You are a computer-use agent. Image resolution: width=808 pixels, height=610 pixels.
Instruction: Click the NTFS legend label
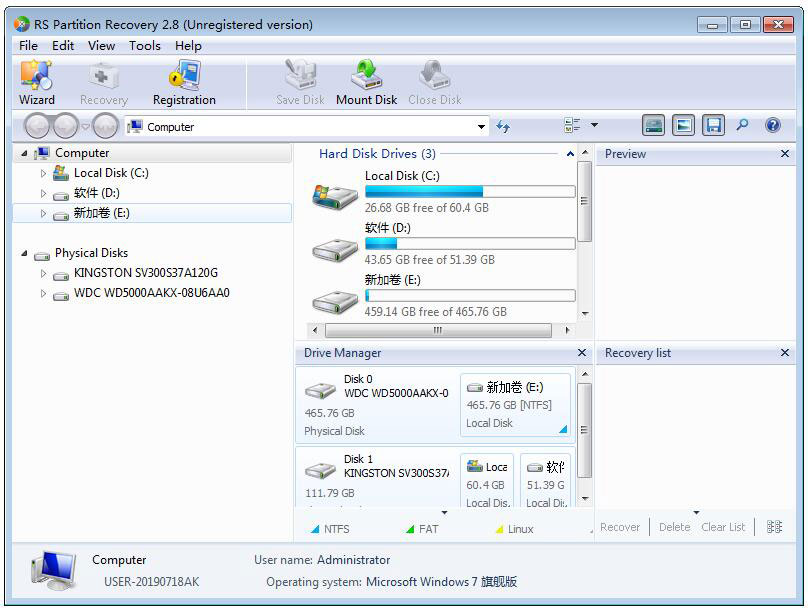pyautogui.click(x=336, y=529)
